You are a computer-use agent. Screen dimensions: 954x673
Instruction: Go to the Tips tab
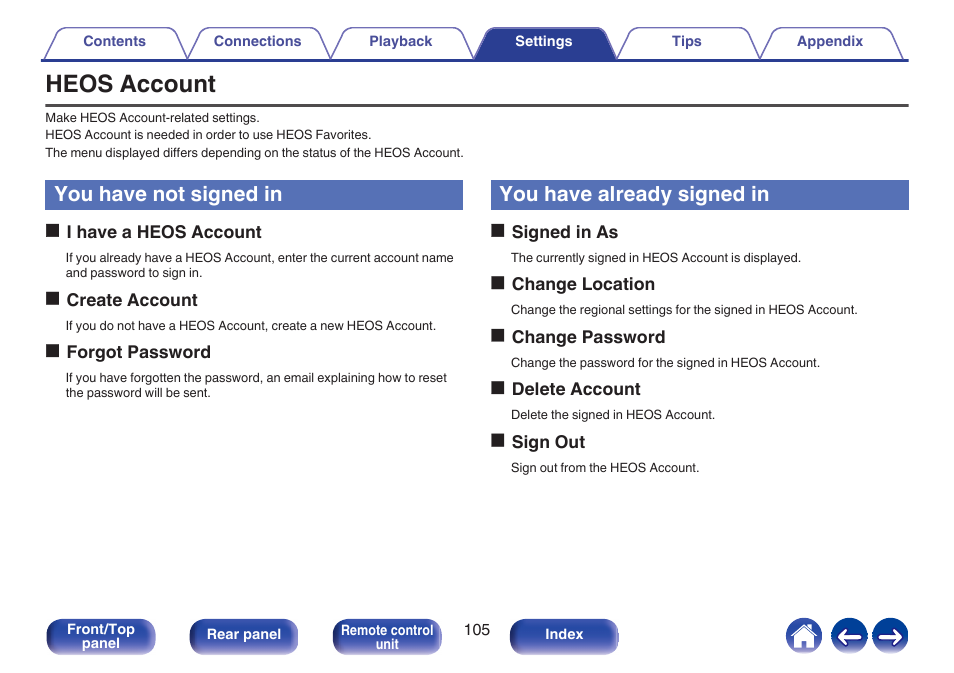(x=686, y=42)
